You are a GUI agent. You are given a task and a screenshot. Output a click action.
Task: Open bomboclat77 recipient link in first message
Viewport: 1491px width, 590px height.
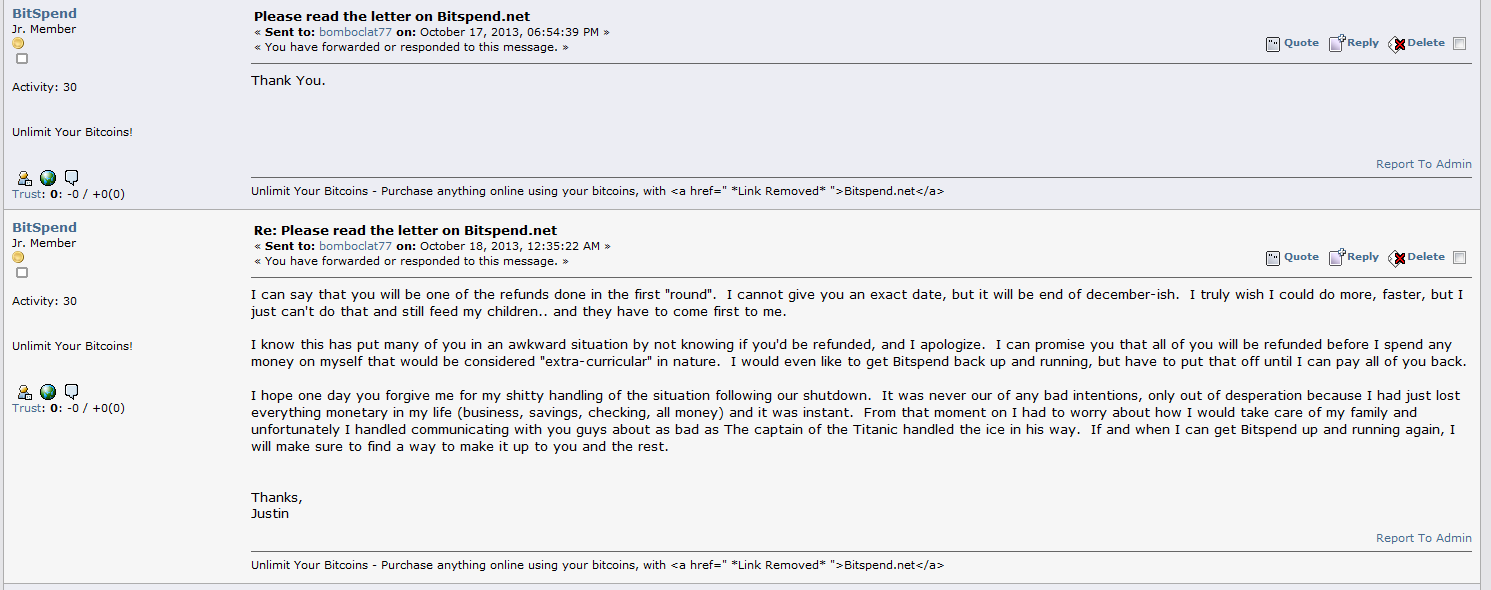pos(356,32)
